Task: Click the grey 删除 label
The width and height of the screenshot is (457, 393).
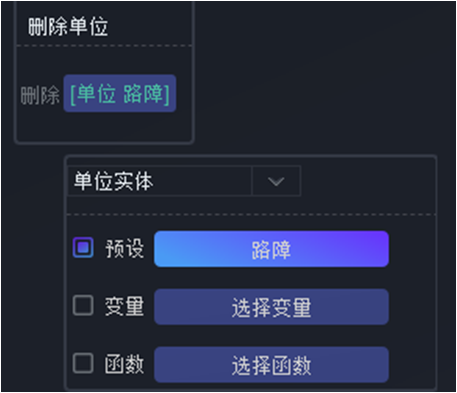Action: pyautogui.click(x=40, y=95)
